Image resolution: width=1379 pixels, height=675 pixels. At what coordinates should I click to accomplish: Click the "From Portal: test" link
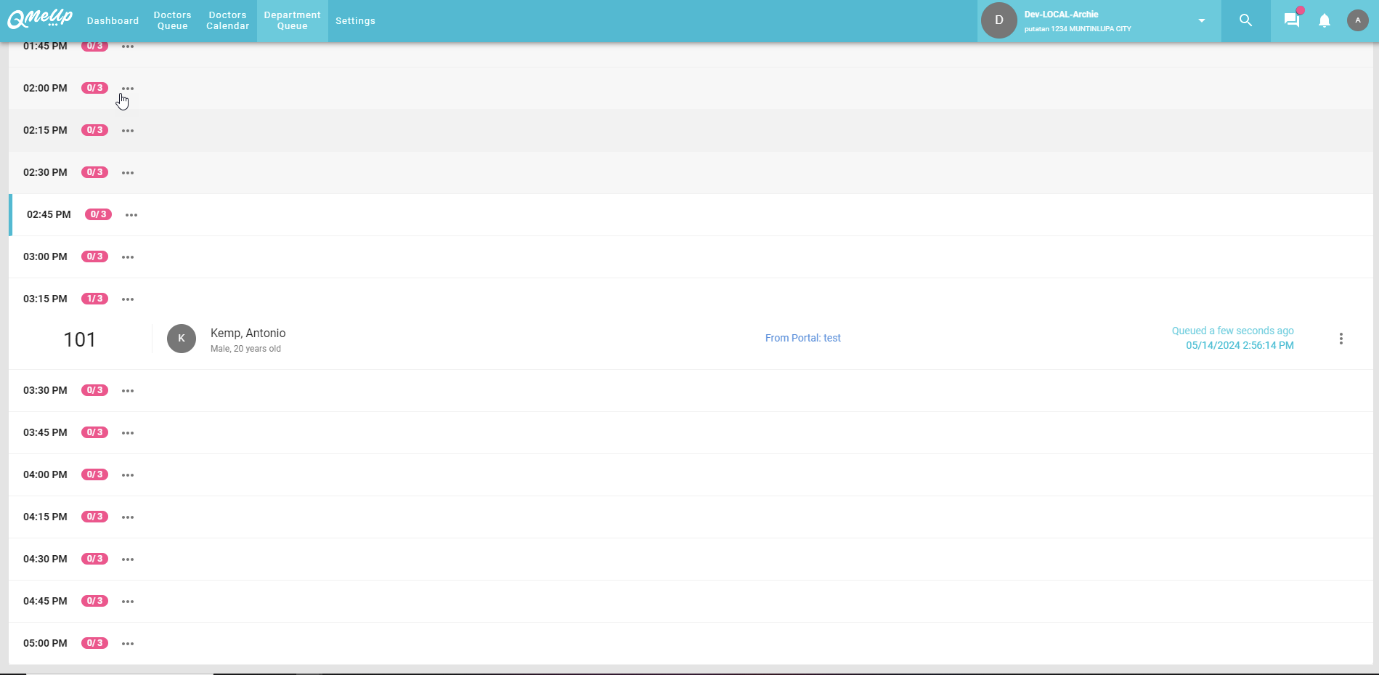click(802, 338)
